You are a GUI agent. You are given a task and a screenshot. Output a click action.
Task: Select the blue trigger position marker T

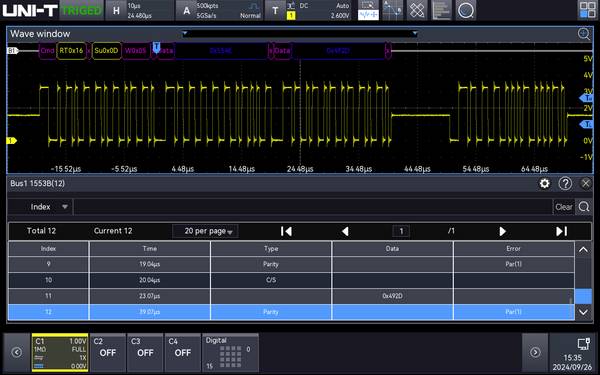156,47
